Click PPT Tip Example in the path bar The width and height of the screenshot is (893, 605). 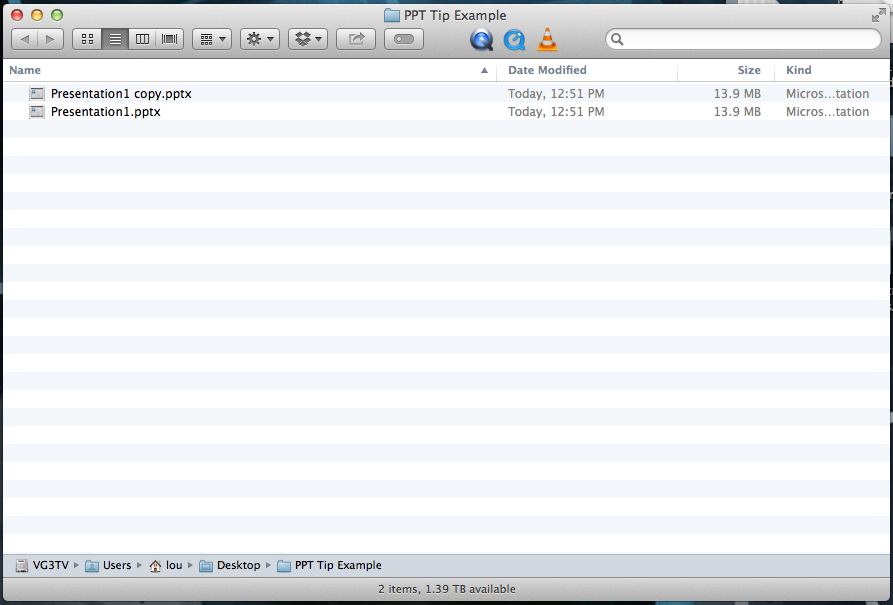[x=329, y=565]
